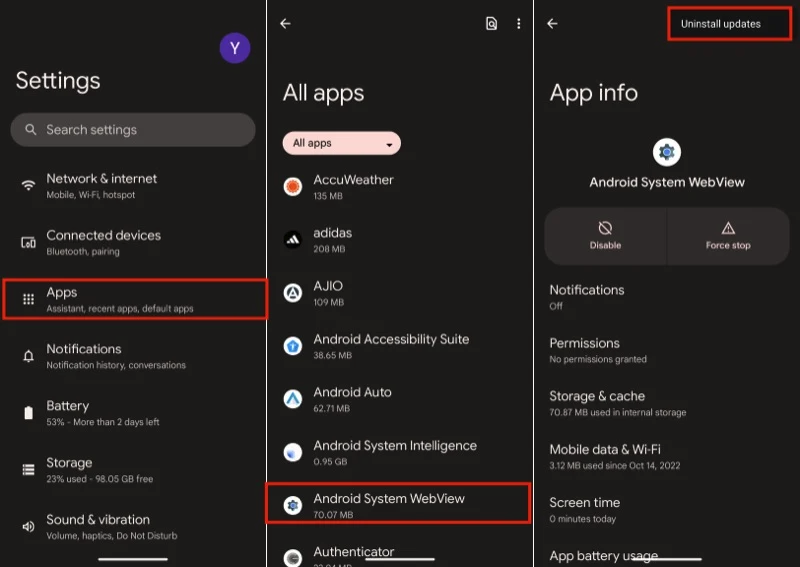800x567 pixels.
Task: Go back from the App info screen
Action: point(553,23)
